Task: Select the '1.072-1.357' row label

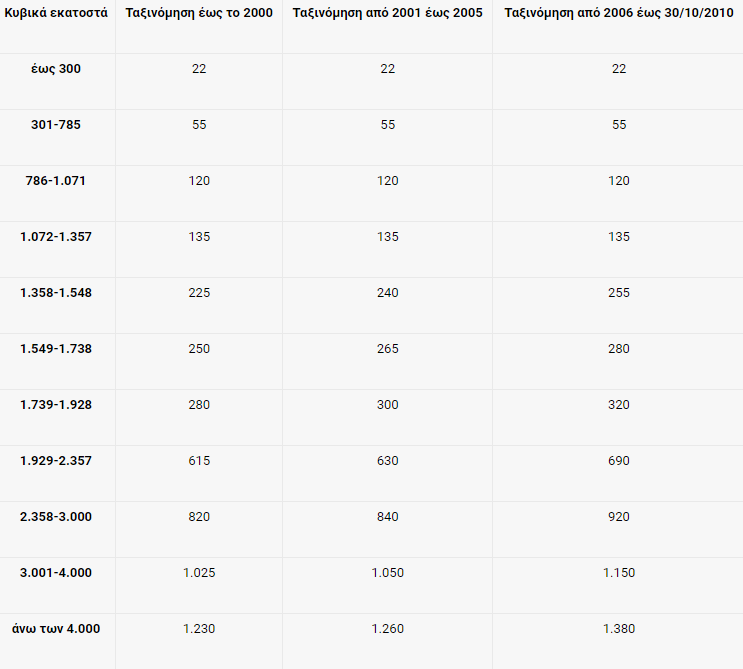Action: (56, 237)
